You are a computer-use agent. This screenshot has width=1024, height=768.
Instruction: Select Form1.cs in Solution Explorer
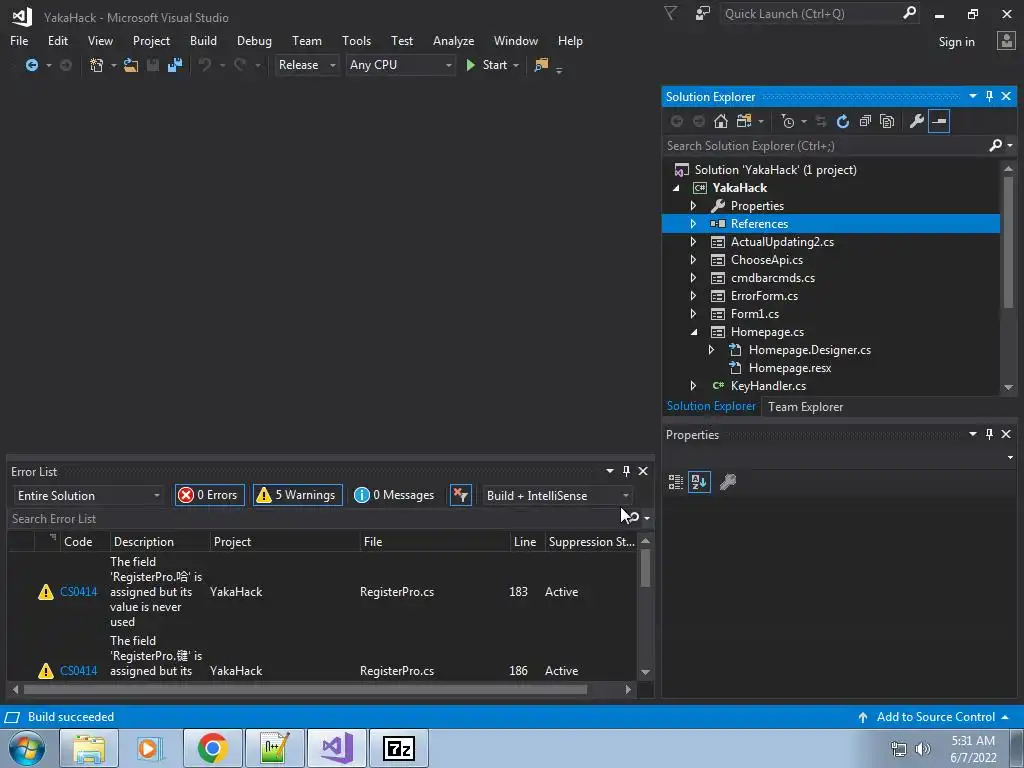[x=754, y=314]
